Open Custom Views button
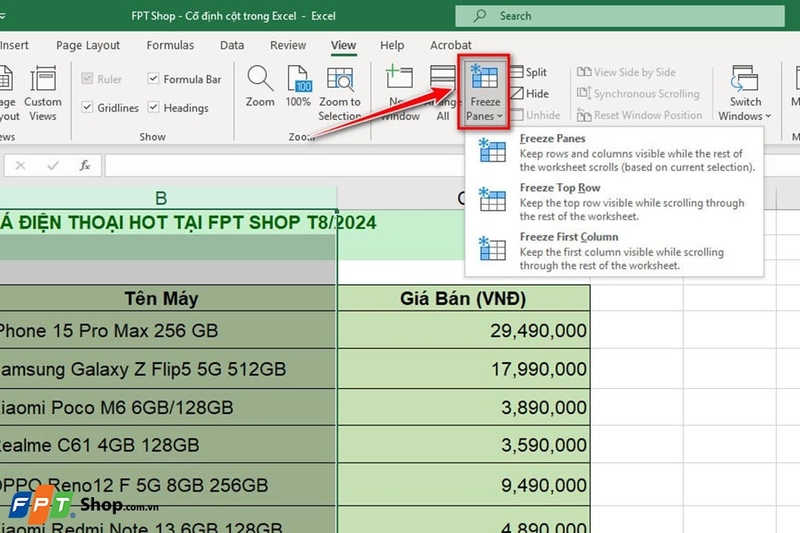This screenshot has width=800, height=533. (x=43, y=93)
